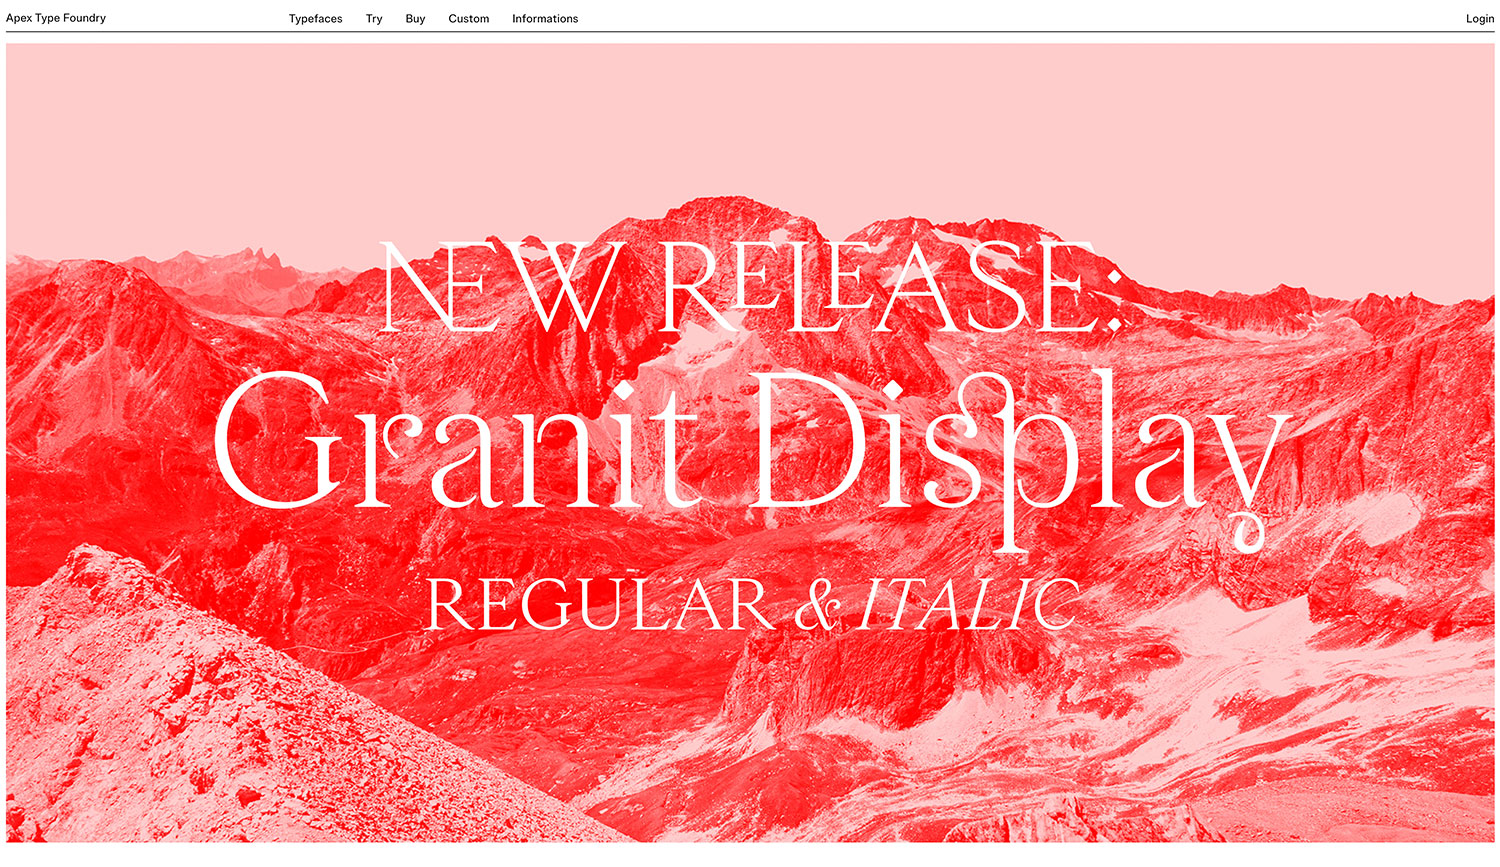The width and height of the screenshot is (1500, 867).
Task: Select Custom in the top navigation
Action: (x=468, y=19)
